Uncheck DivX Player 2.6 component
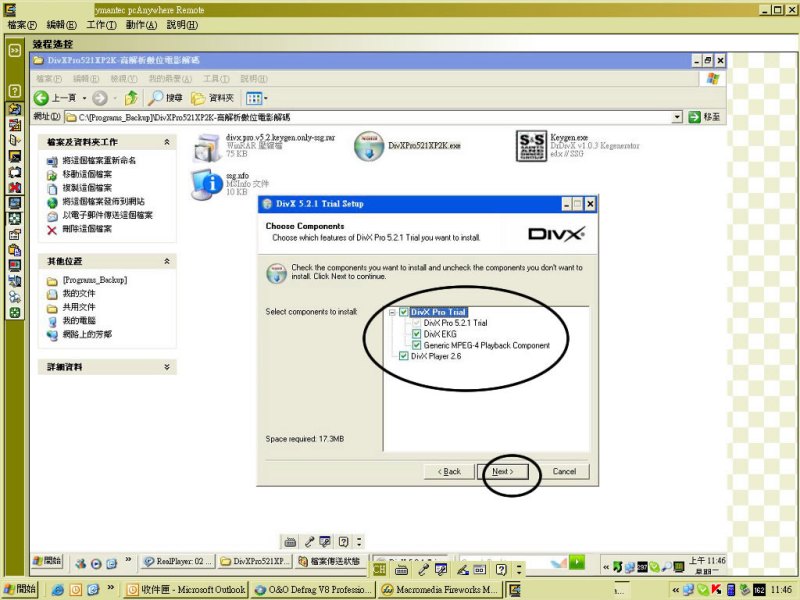800x600 pixels. [x=404, y=356]
